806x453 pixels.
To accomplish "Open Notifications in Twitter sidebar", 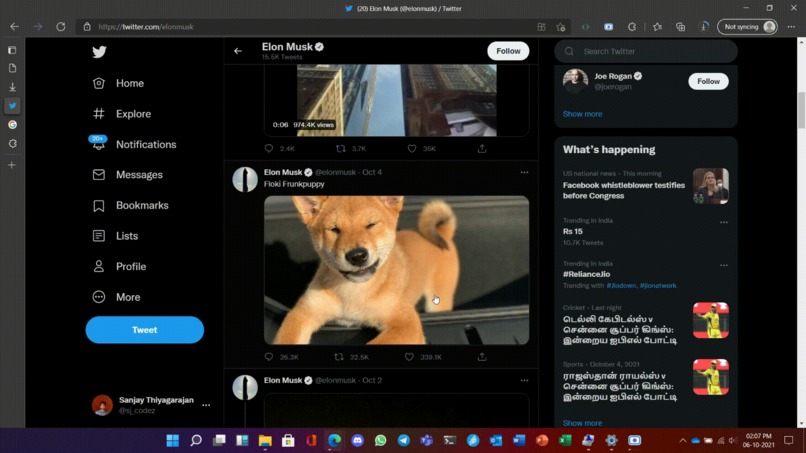I will coord(134,144).
